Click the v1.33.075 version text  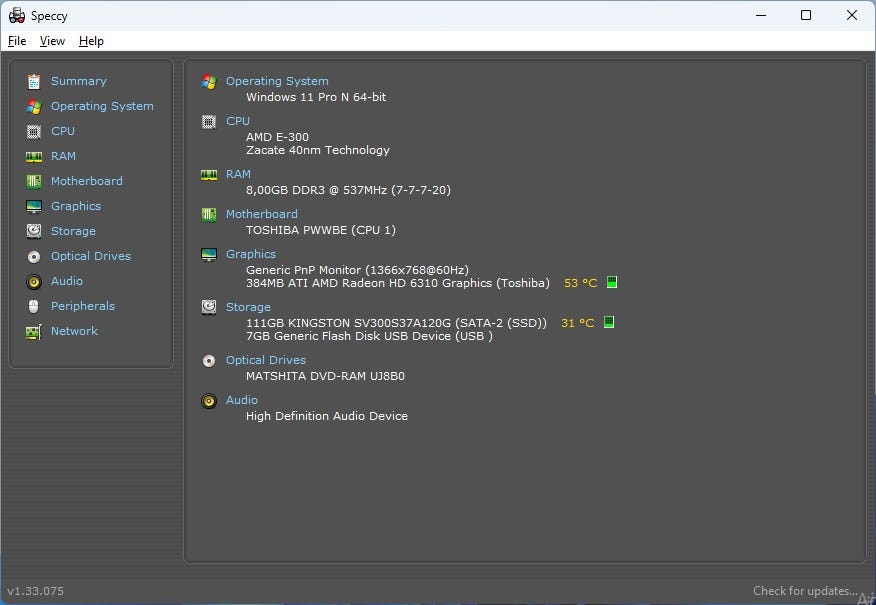click(36, 591)
